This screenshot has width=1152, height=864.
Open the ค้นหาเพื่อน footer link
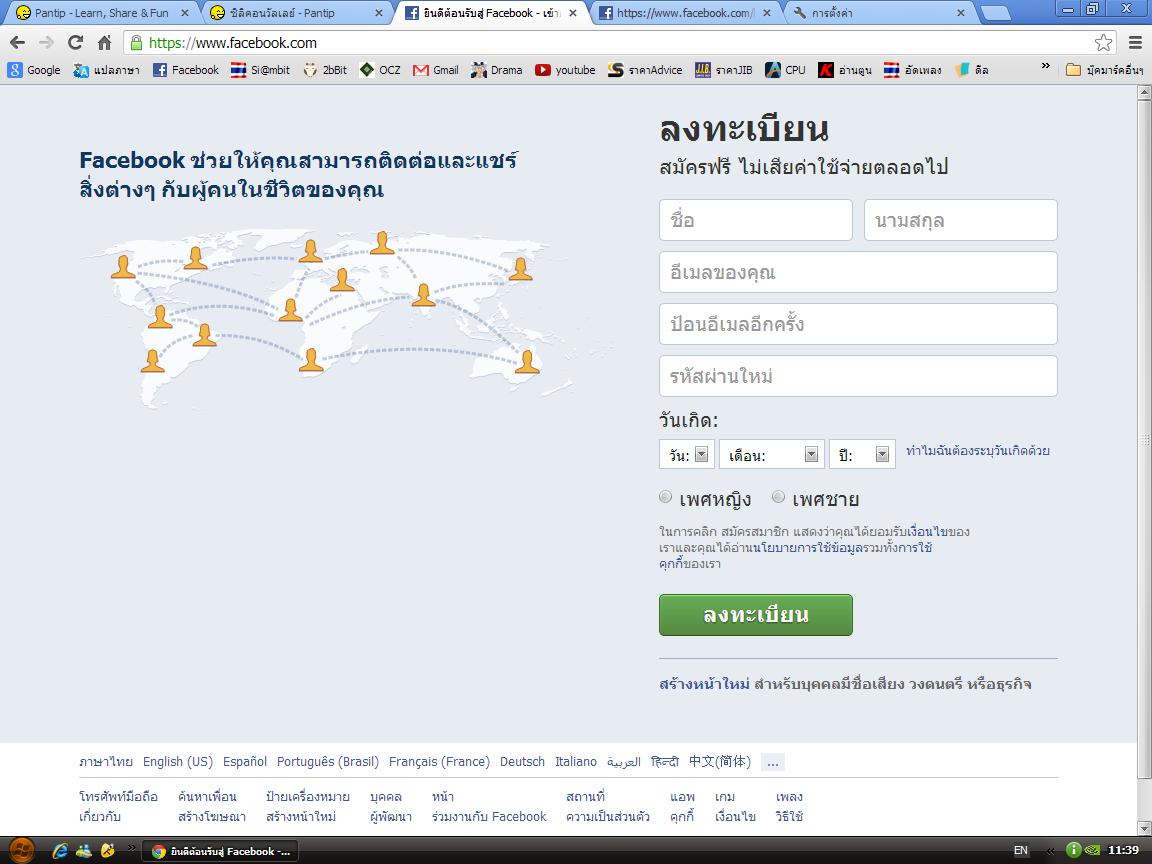click(x=207, y=796)
